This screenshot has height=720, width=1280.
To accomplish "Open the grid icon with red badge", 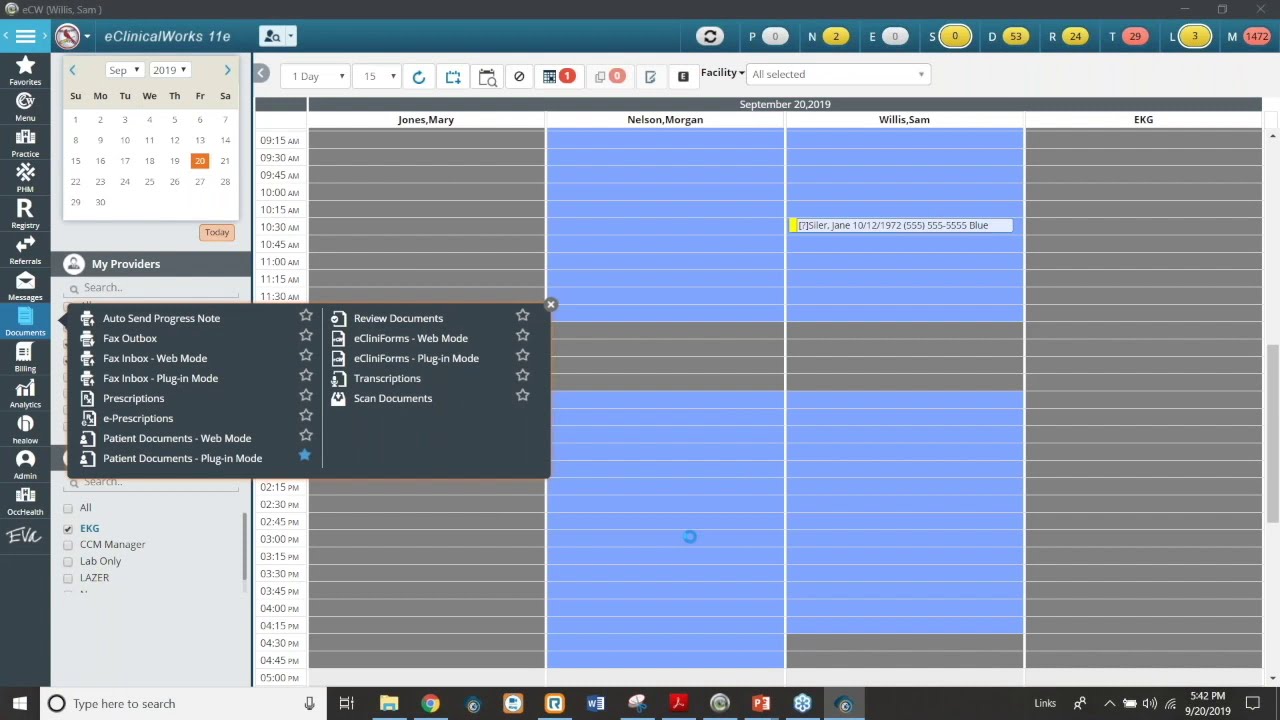I will pos(558,76).
